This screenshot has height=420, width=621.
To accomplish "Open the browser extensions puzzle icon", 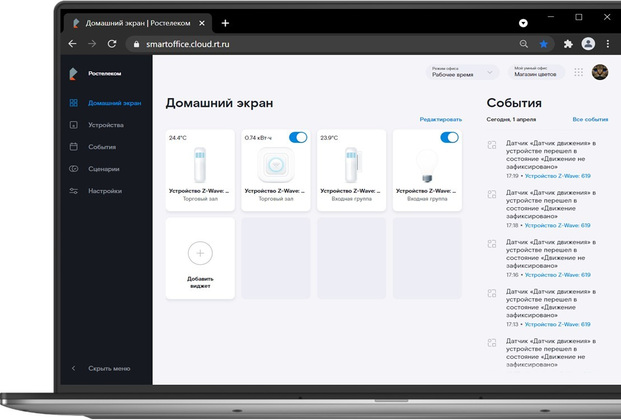I will click(x=567, y=44).
